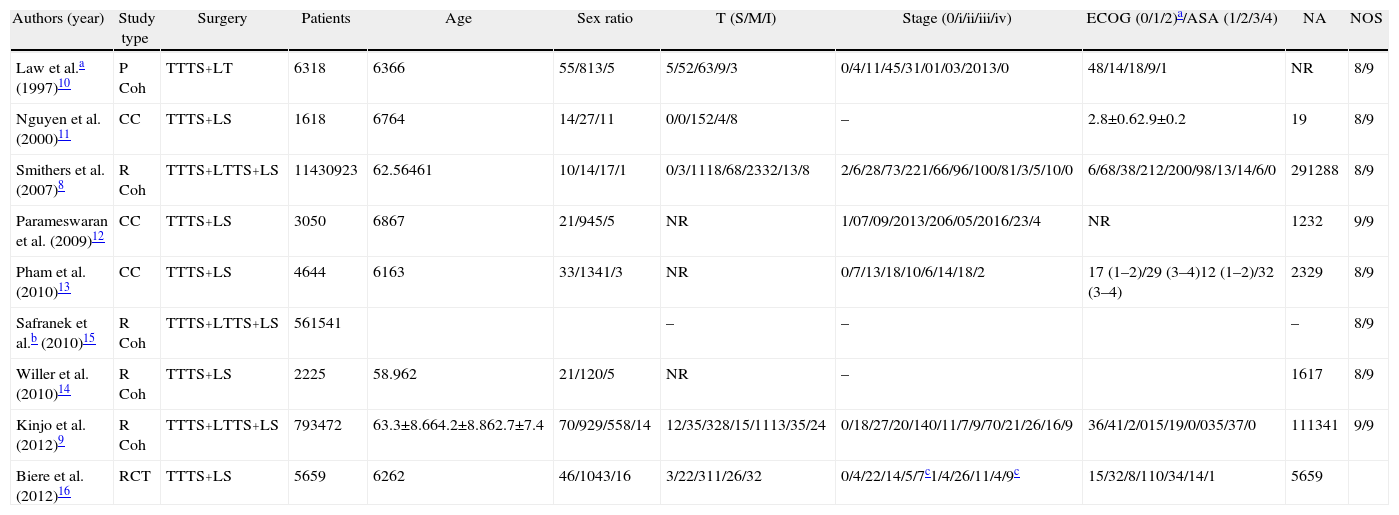The image size is (1399, 515).
Task: Click footnote "a" link after Law et al.
Action: pyautogui.click(x=81, y=64)
